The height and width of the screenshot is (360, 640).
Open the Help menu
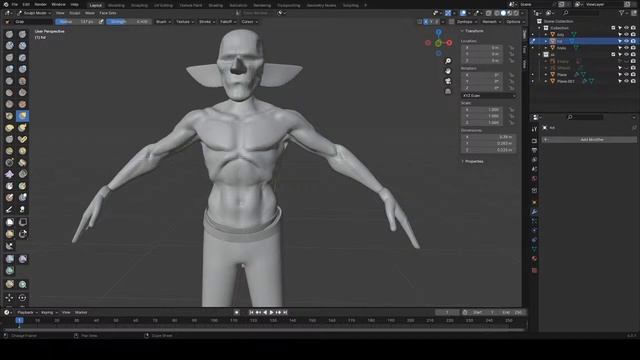pos(75,4)
